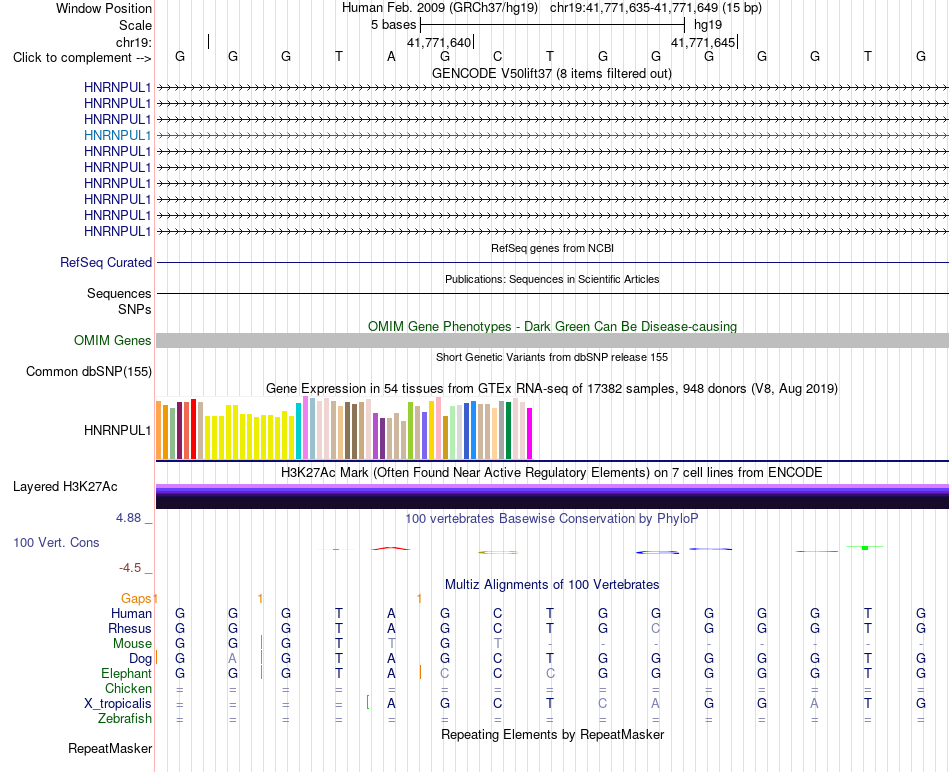The image size is (950, 772).
Task: Click the cyan bar in the GTEx expression chart
Action: [298, 431]
